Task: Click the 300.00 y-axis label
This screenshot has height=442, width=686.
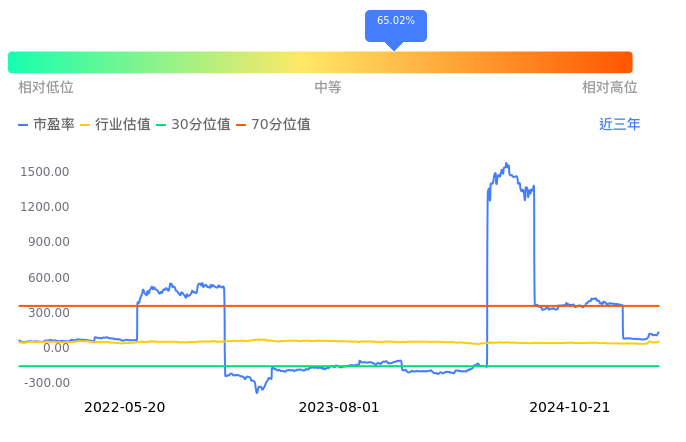Action: pyautogui.click(x=47, y=313)
